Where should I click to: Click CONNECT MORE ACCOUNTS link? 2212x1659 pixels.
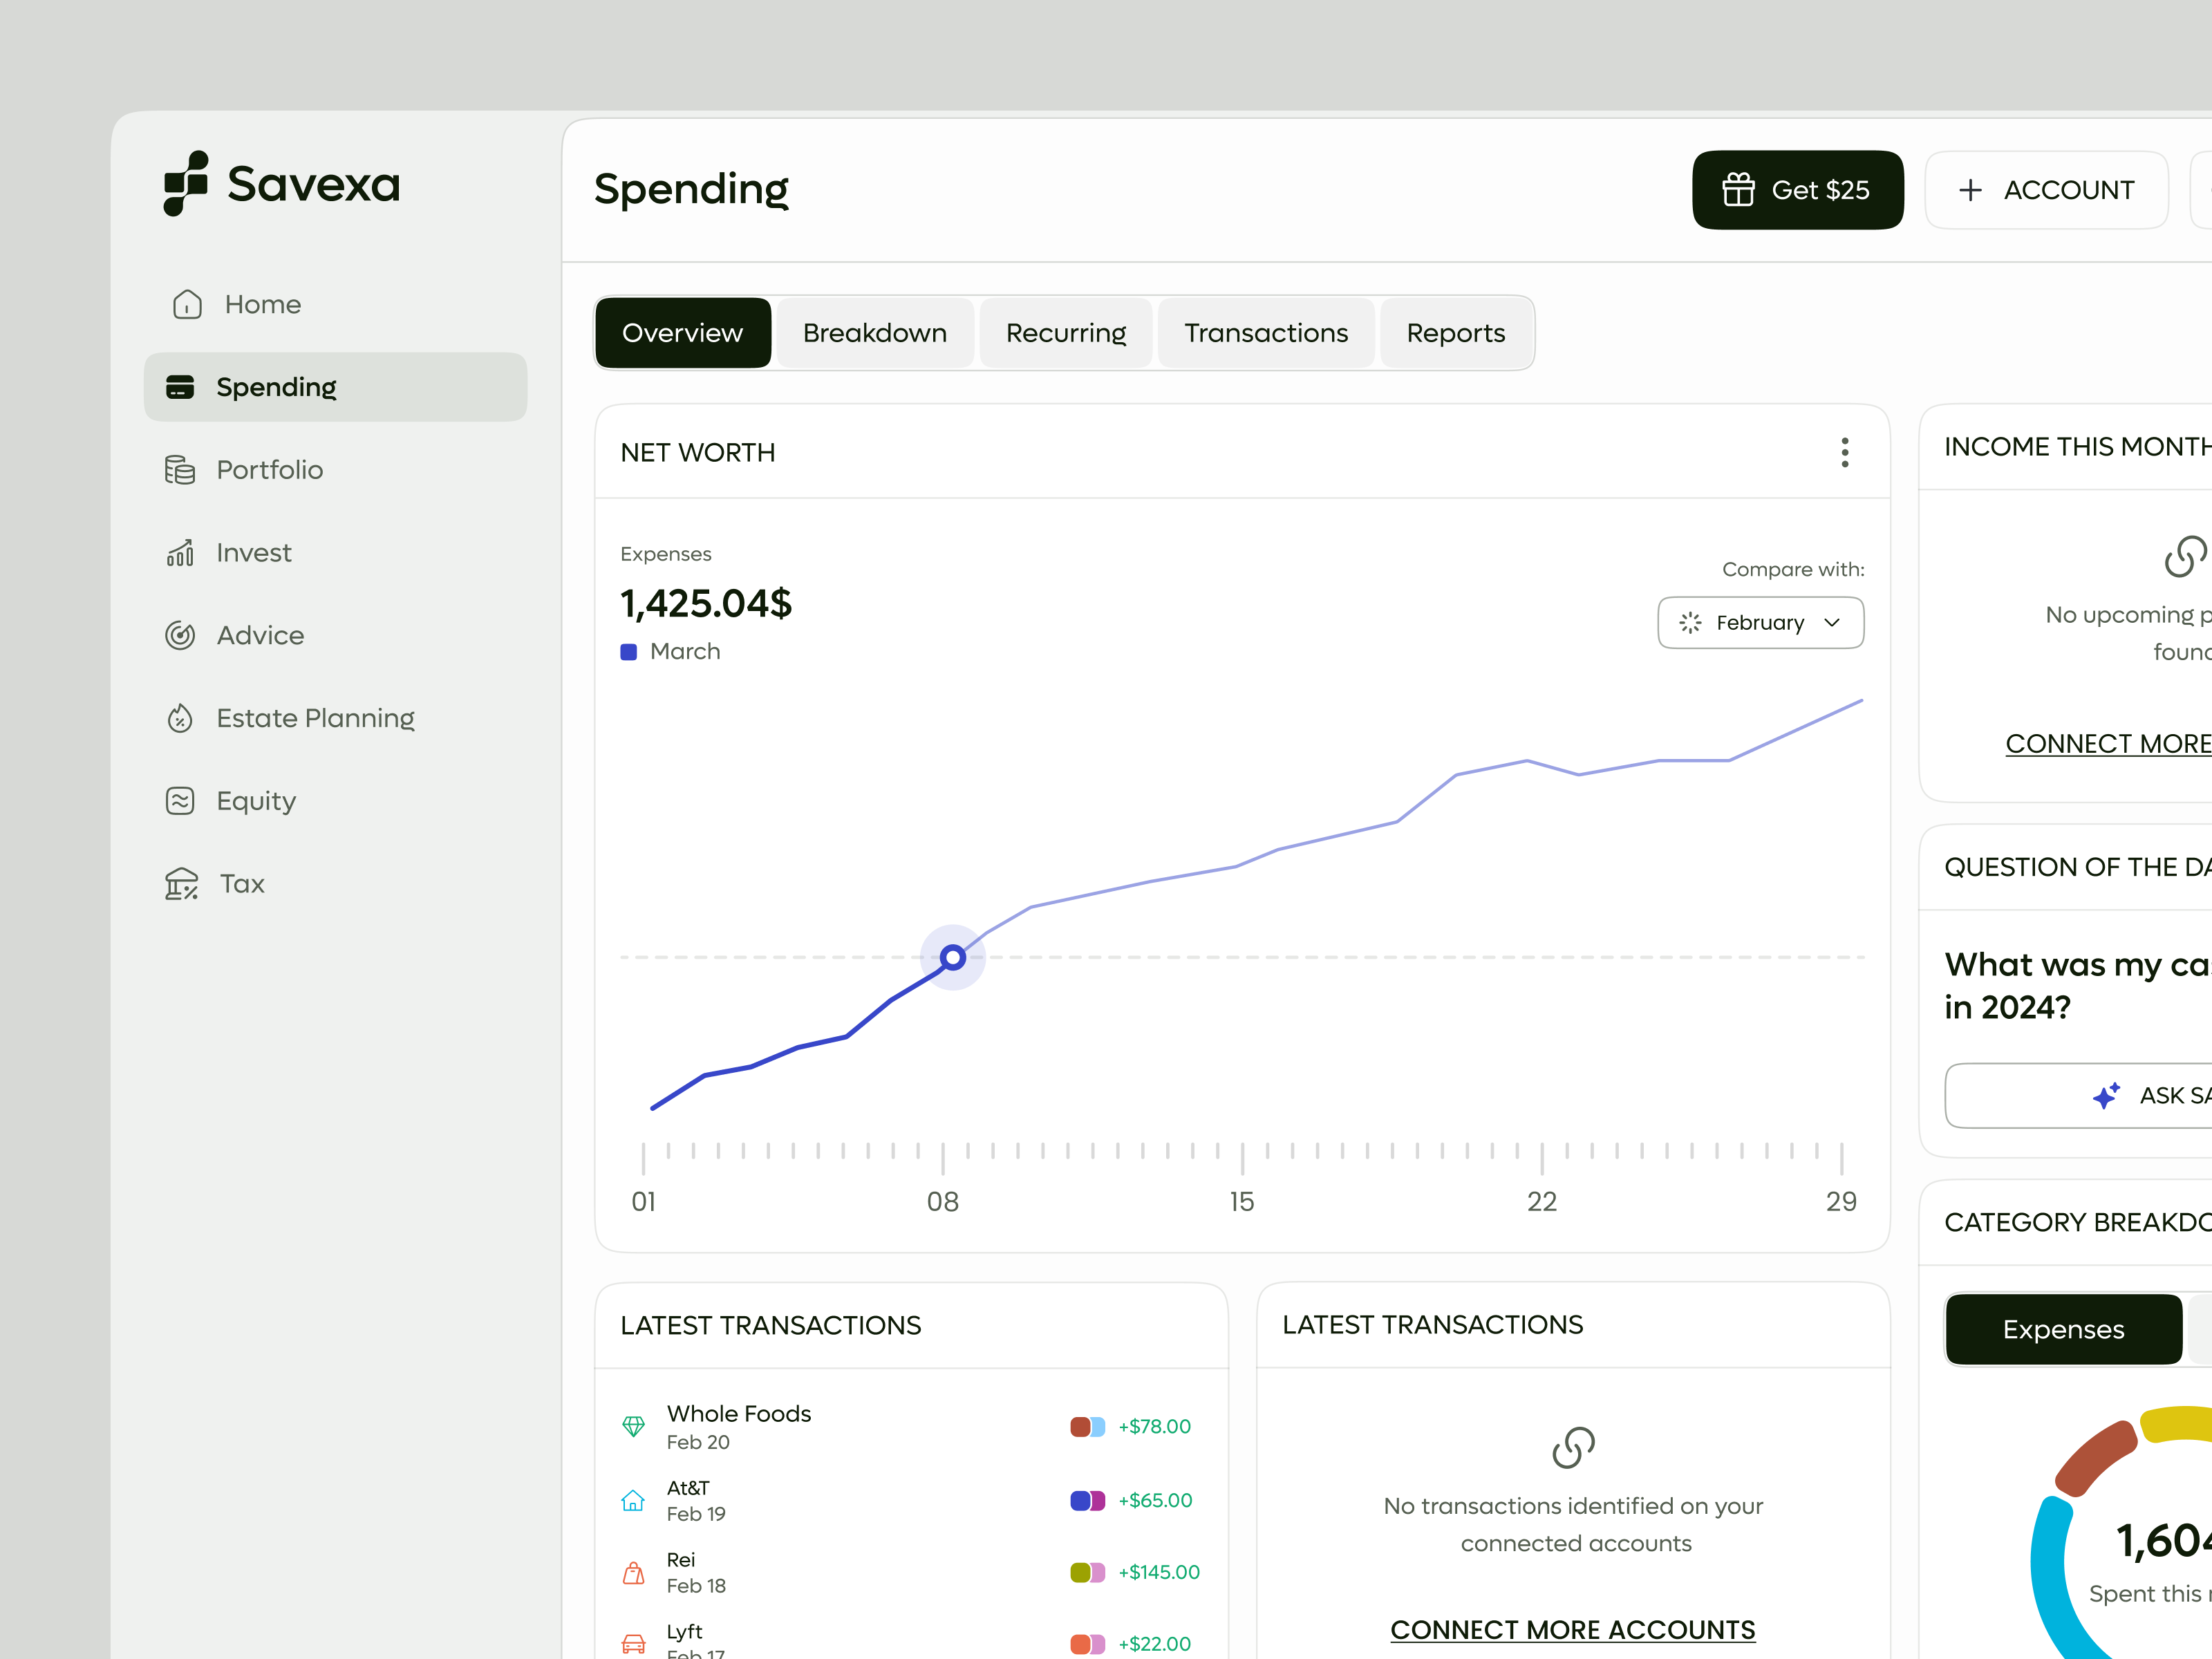[1572, 1629]
